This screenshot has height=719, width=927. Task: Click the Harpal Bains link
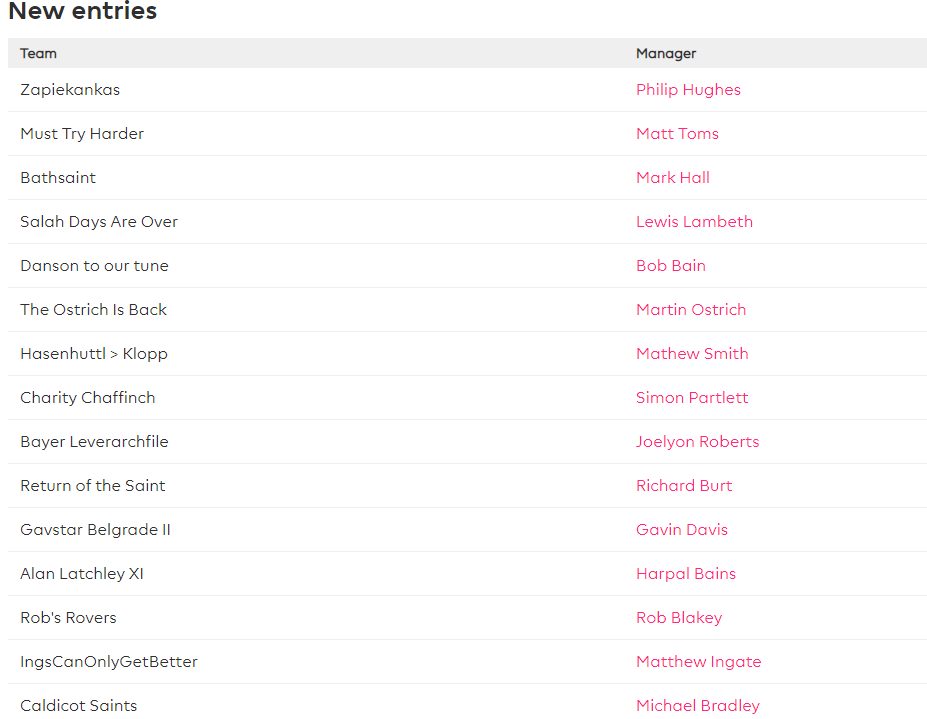686,574
